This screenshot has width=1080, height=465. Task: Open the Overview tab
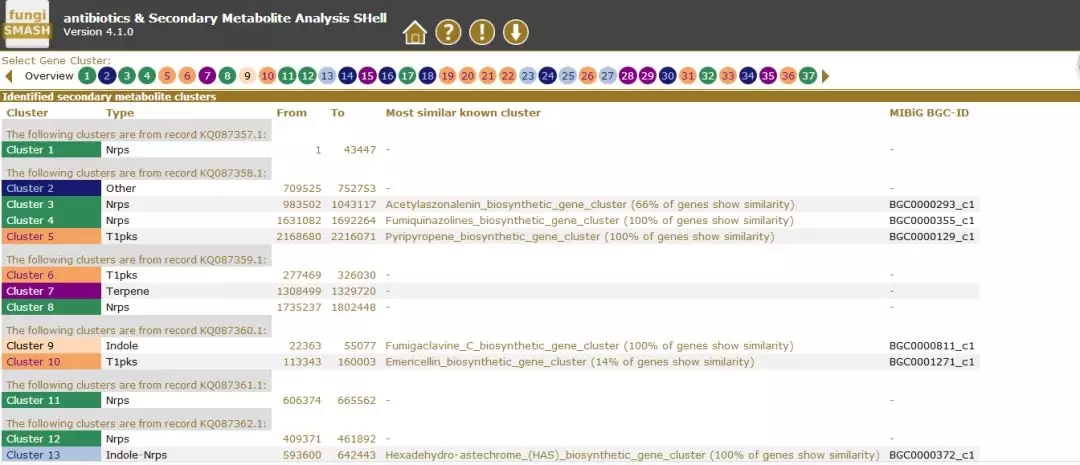click(x=48, y=76)
